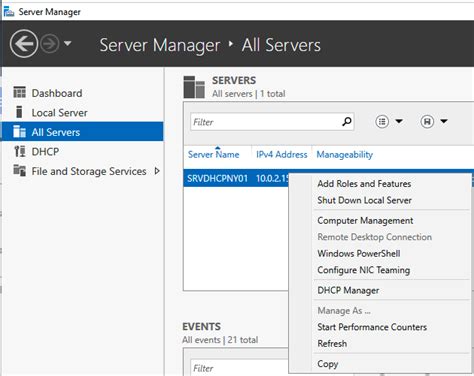Click the back navigation arrow
474x376 pixels.
(24, 44)
